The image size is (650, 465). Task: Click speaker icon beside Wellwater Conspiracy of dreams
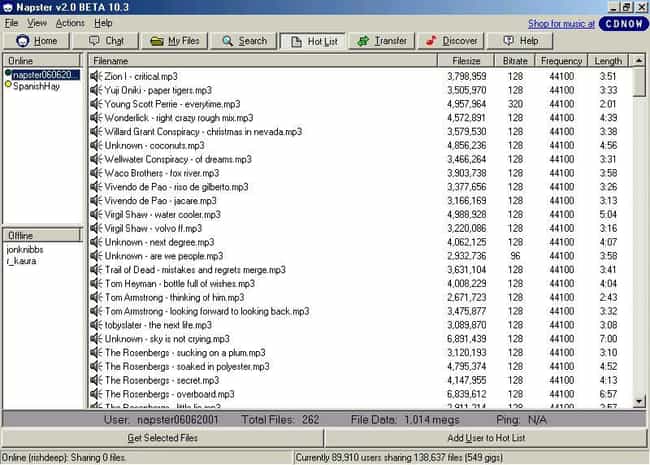tap(96, 159)
